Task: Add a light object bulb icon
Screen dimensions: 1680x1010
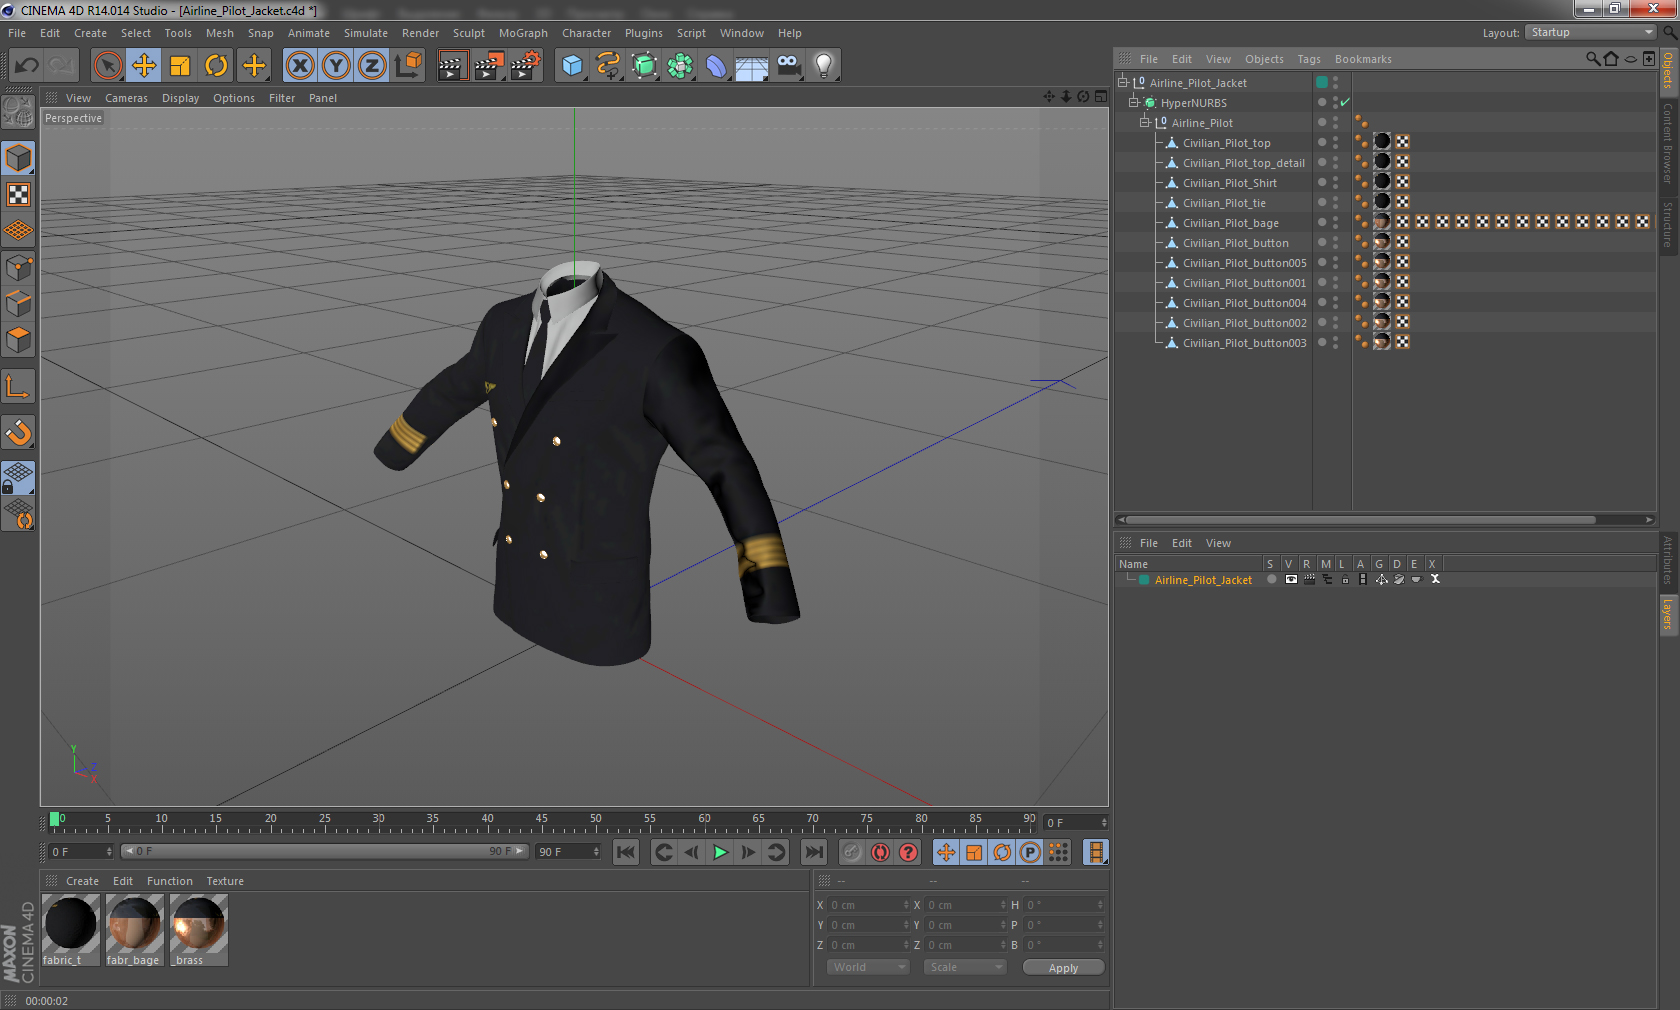Action: 824,66
